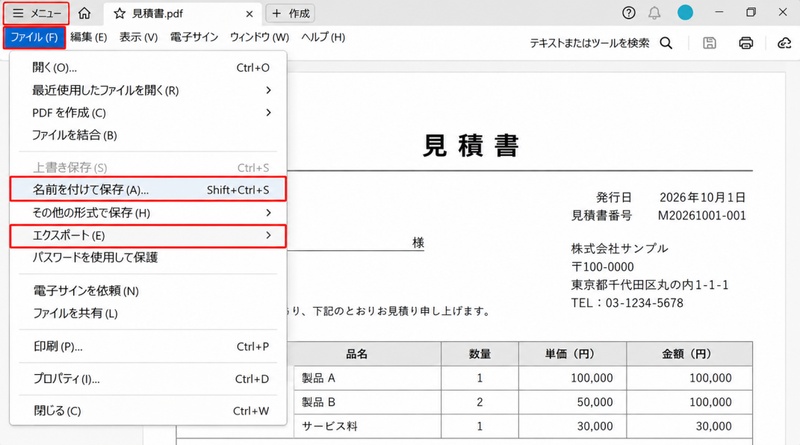The height and width of the screenshot is (445, 800).
Task: Click the + 作成 button
Action: [290, 13]
